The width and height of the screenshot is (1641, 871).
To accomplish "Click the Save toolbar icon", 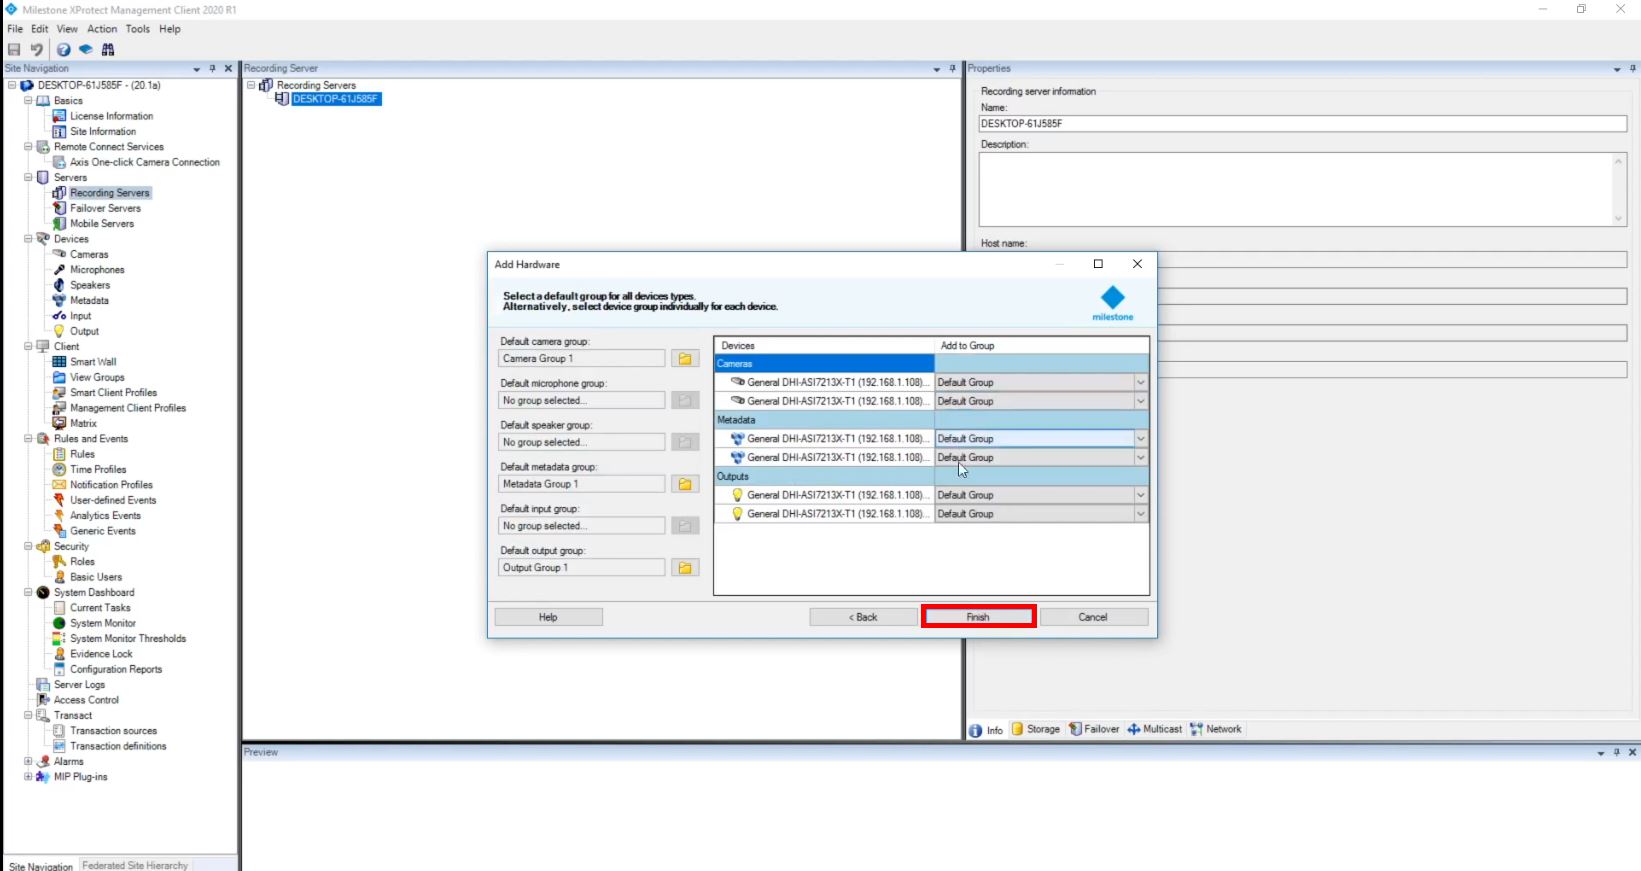I will 14,49.
